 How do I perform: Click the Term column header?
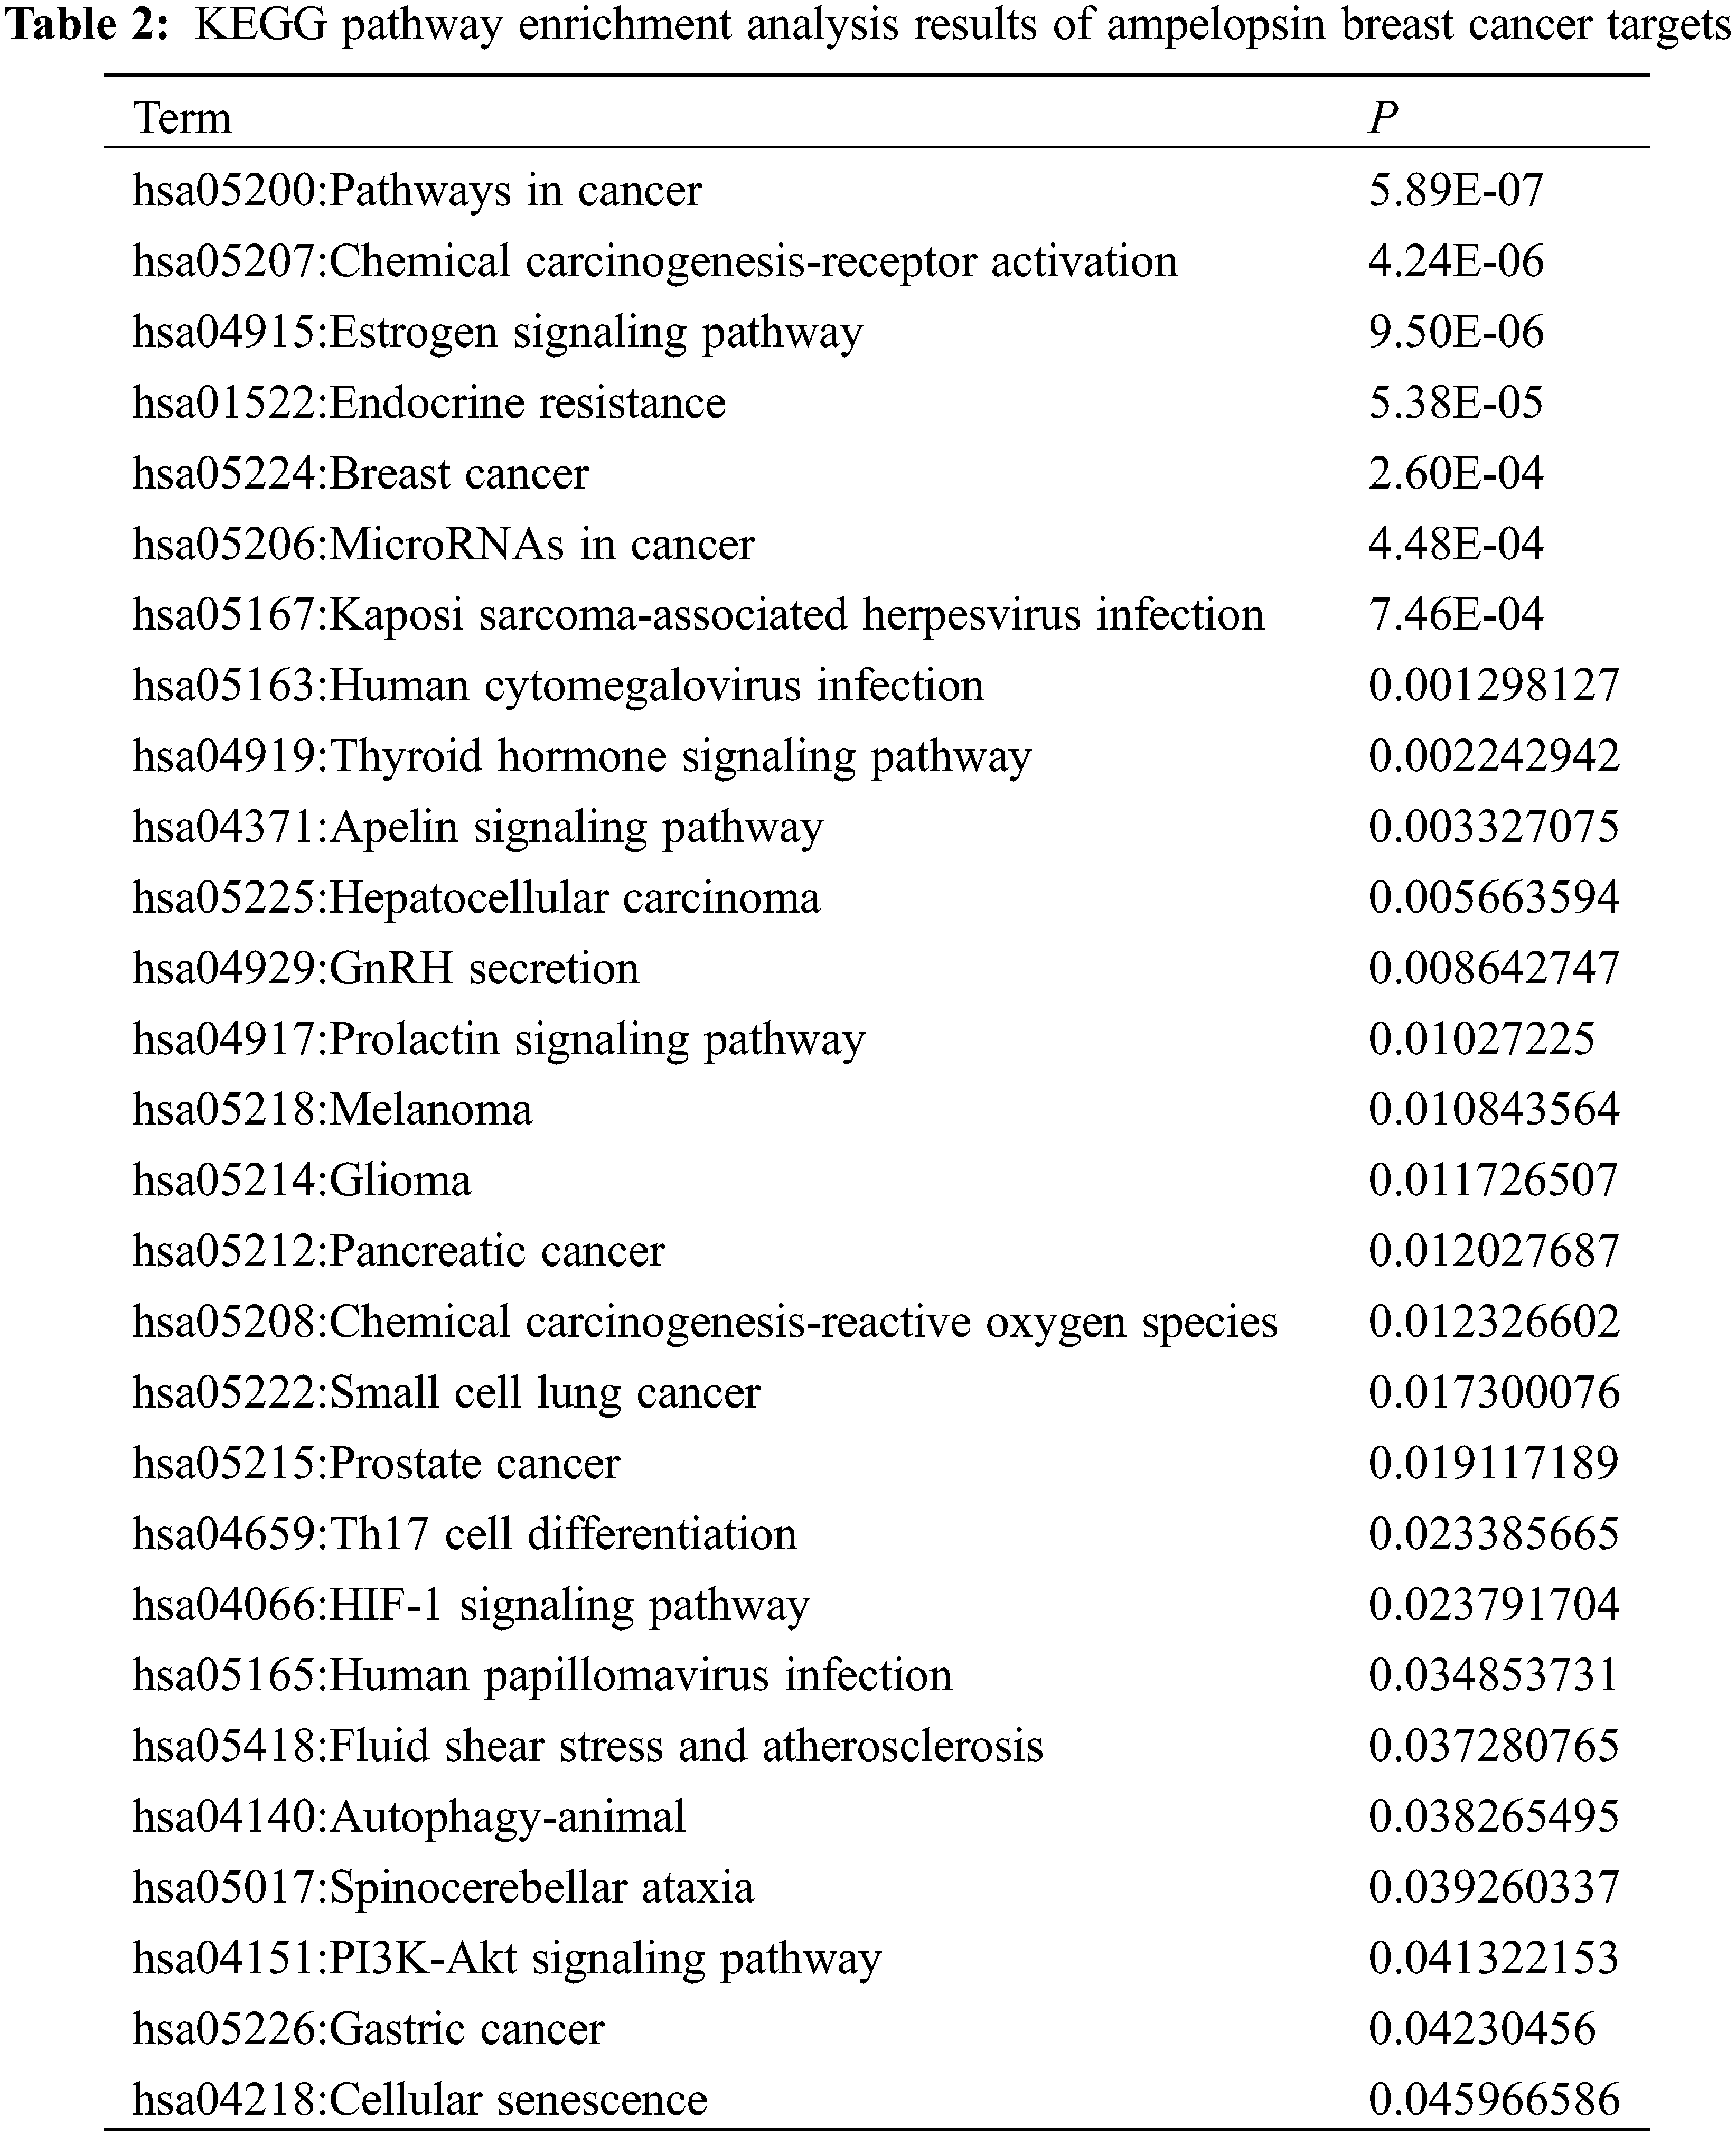click(183, 118)
